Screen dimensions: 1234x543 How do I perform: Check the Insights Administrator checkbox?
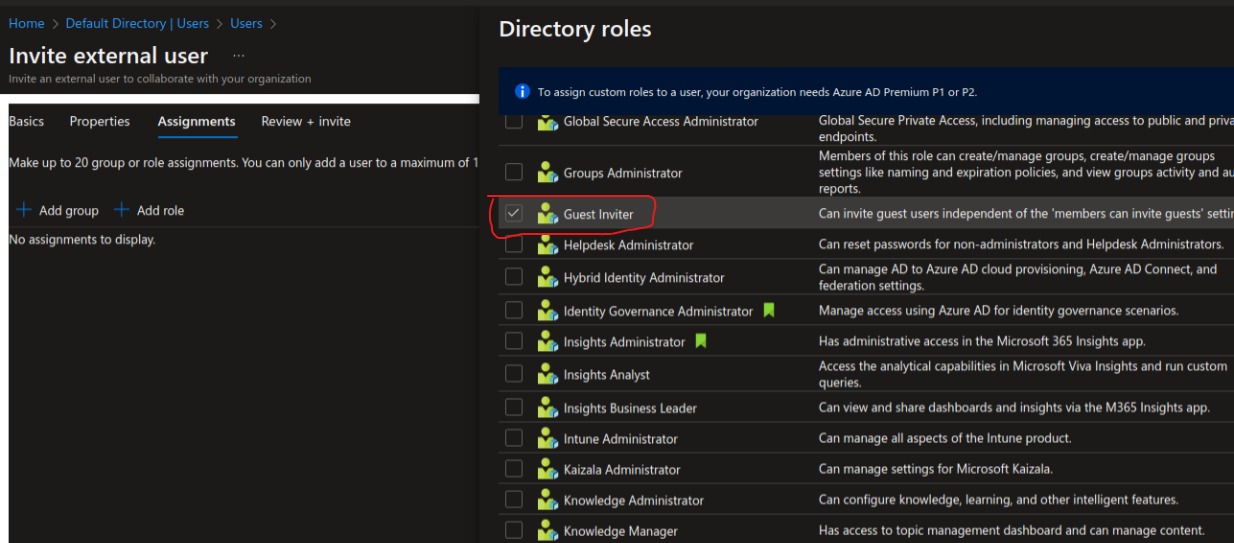point(514,343)
